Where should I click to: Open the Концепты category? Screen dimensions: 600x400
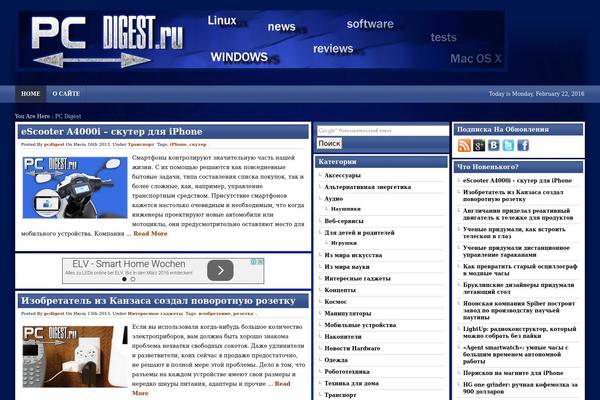(340, 290)
